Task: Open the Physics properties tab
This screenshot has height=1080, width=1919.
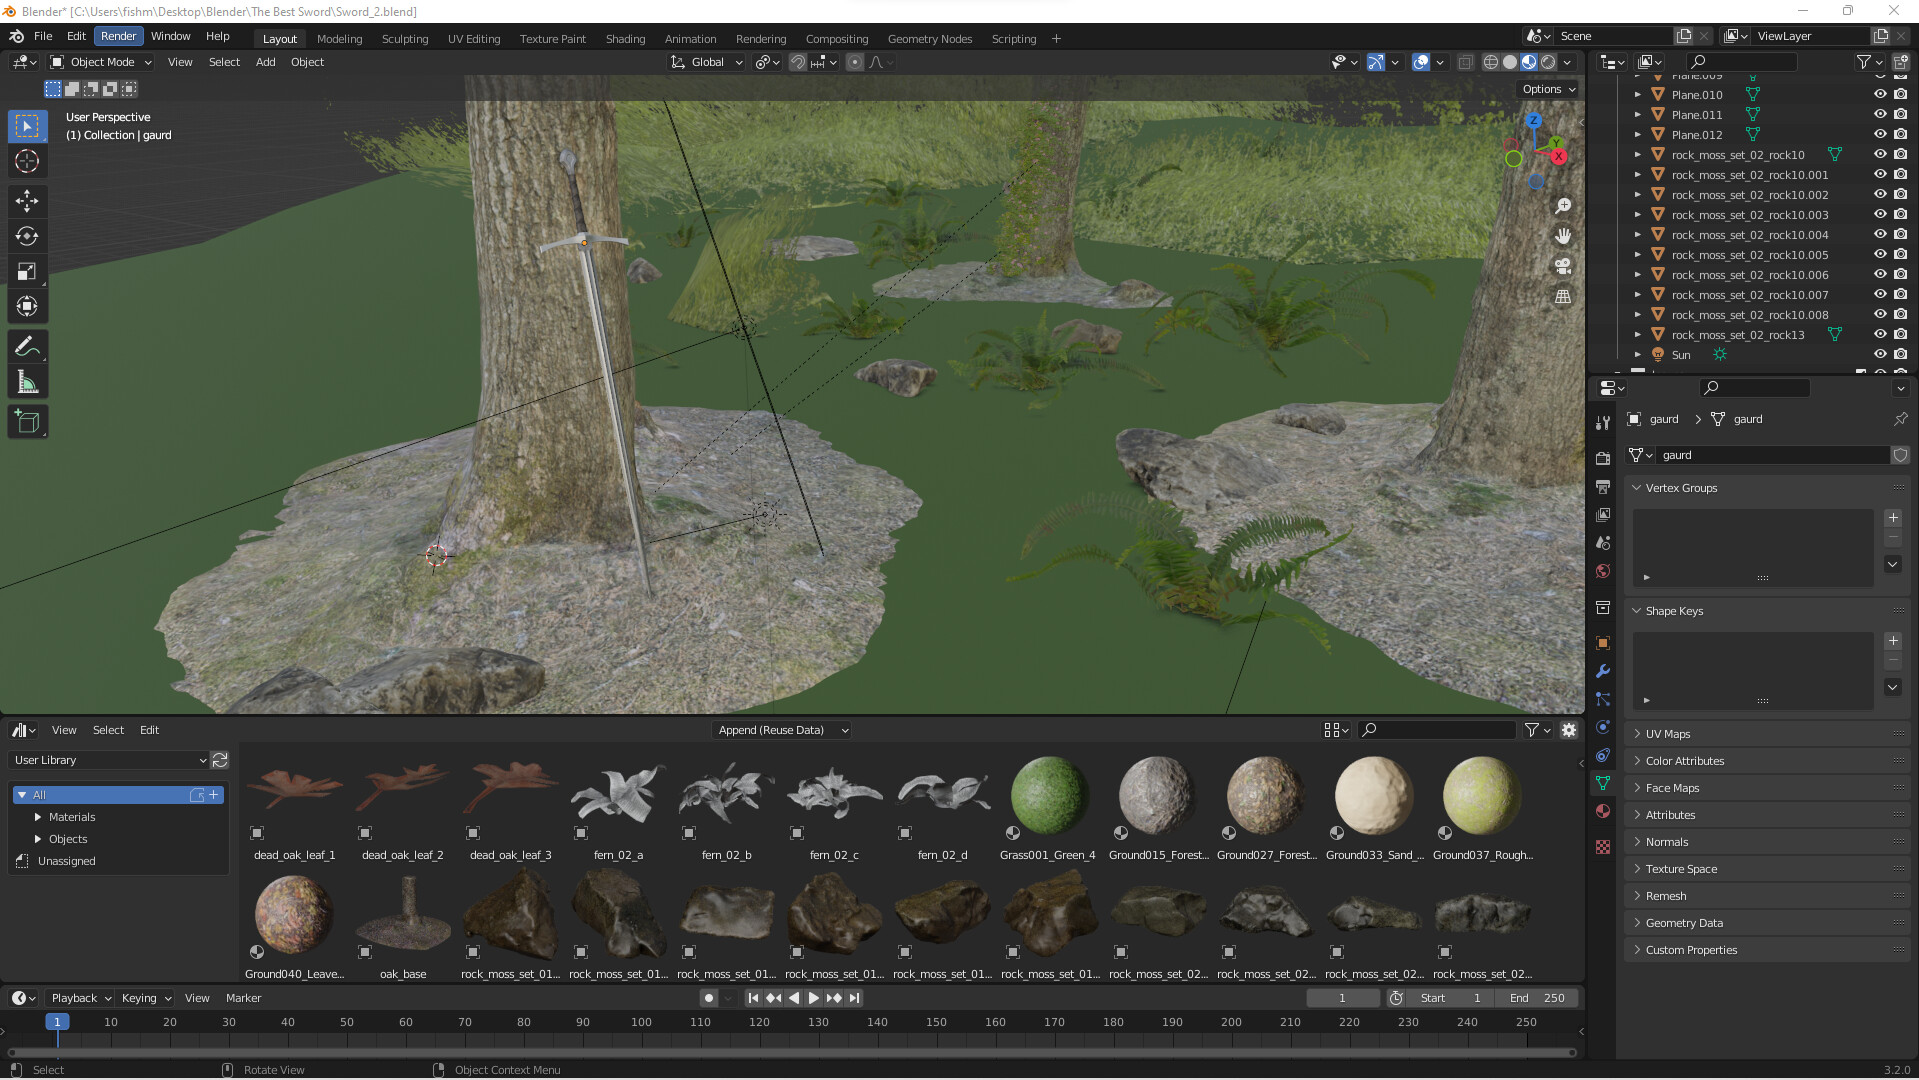Action: click(1603, 727)
